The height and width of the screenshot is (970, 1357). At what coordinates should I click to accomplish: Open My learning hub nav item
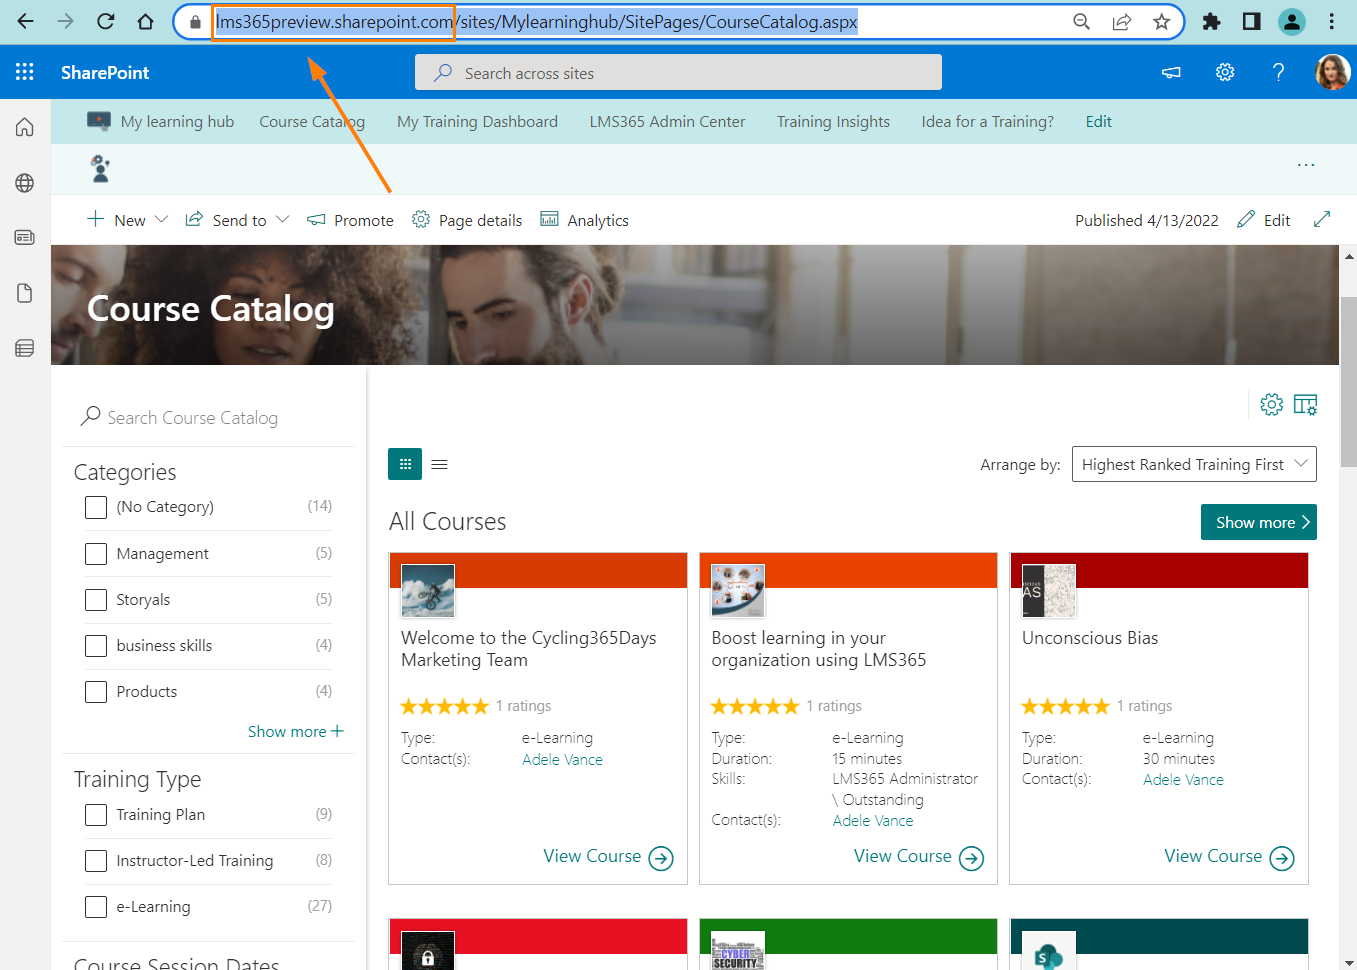point(177,121)
